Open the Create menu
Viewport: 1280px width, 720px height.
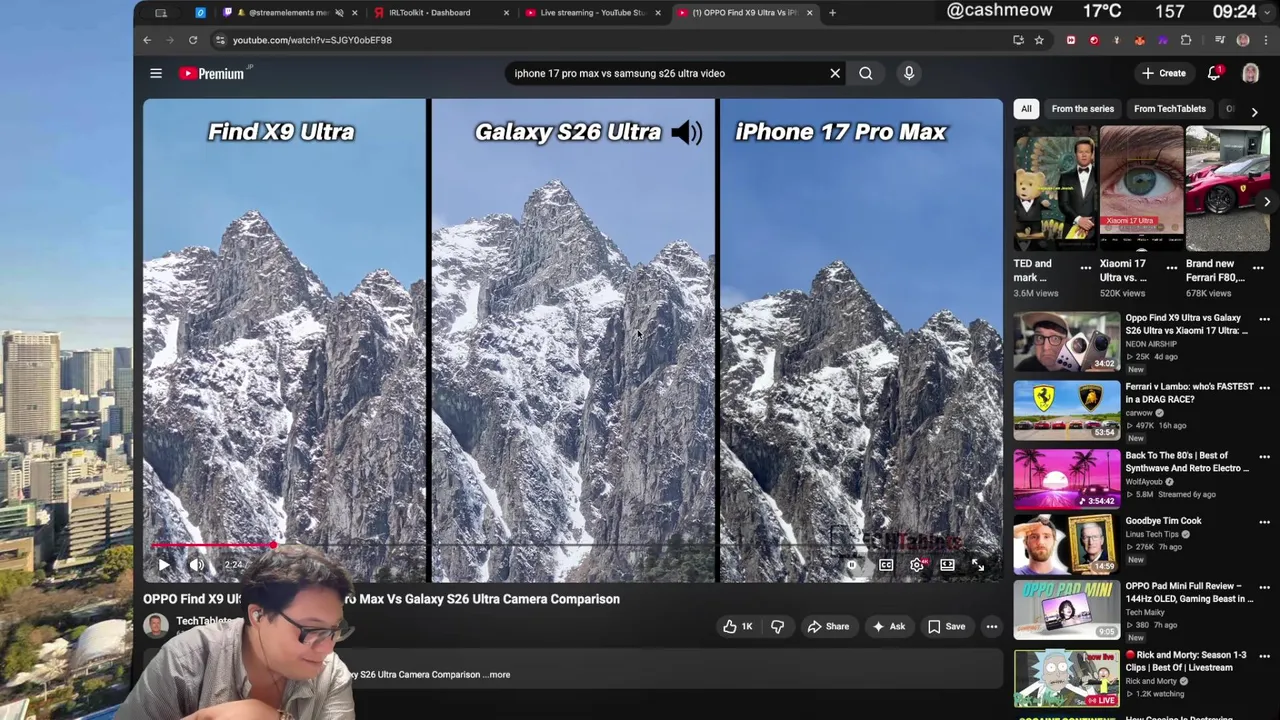point(1164,73)
